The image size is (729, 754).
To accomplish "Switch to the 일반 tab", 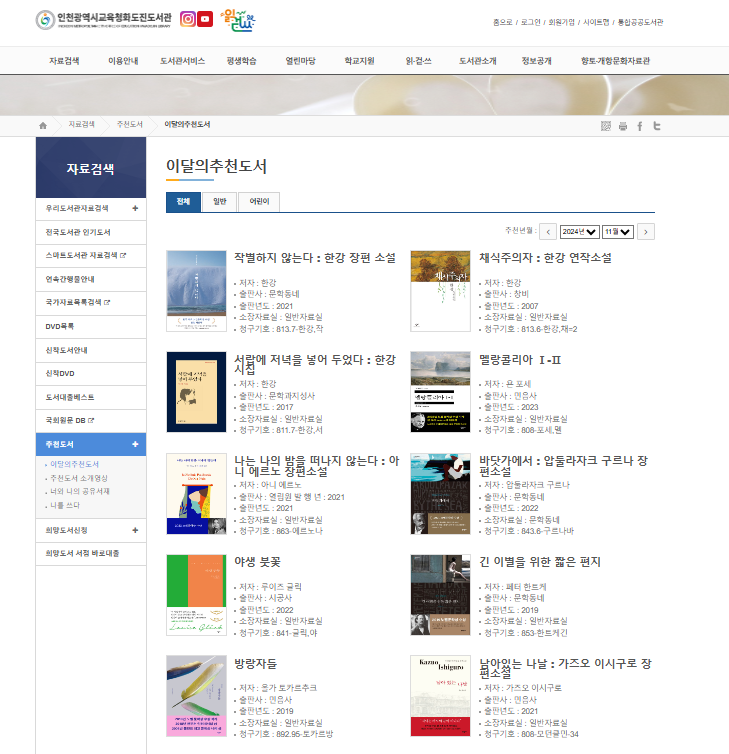I will pos(219,202).
